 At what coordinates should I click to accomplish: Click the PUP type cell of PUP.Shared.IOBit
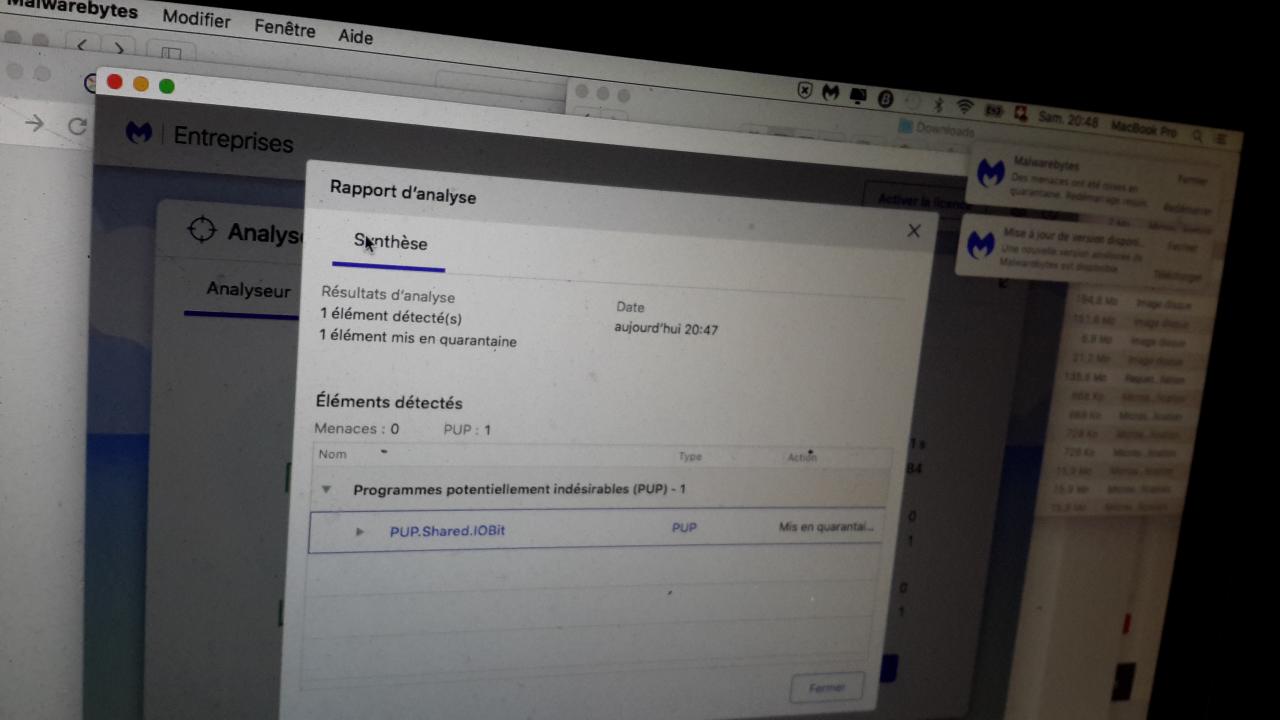tap(684, 527)
